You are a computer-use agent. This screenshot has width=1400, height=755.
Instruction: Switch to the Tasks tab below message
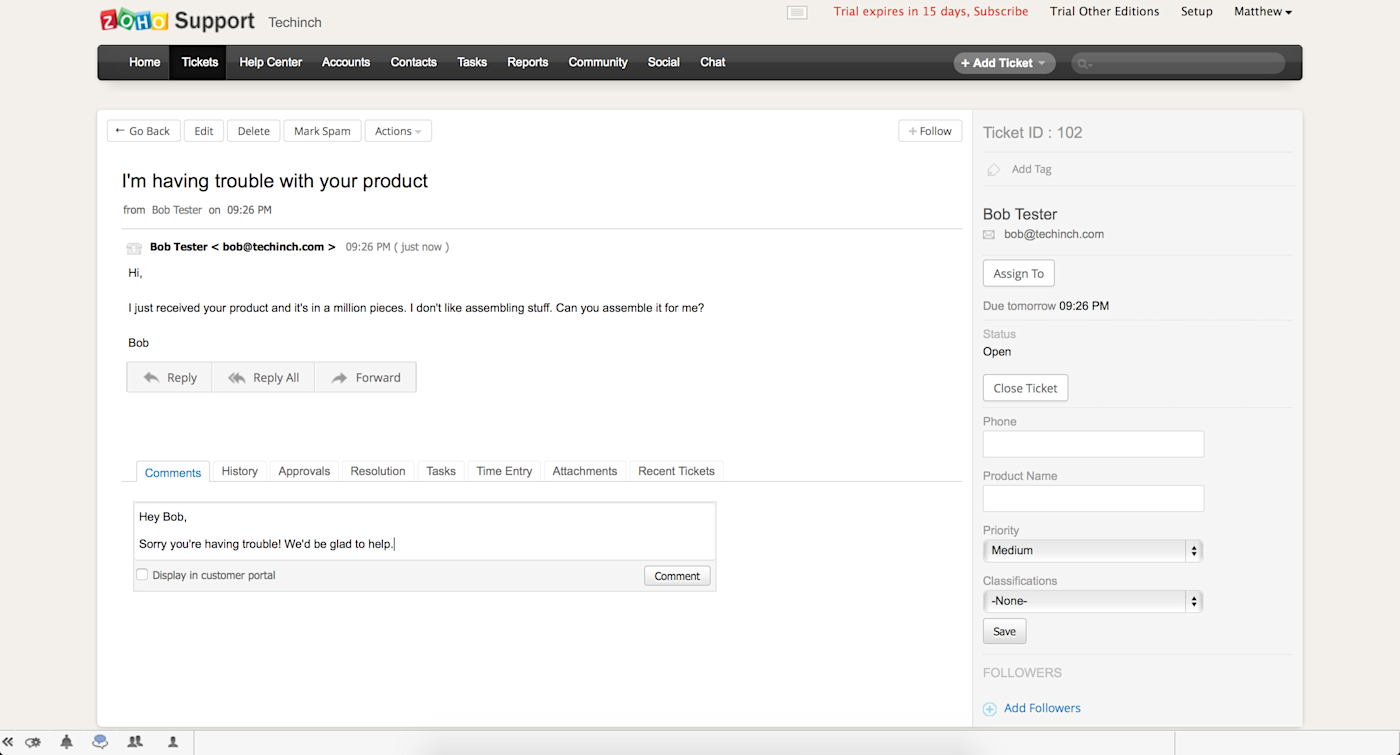click(441, 471)
